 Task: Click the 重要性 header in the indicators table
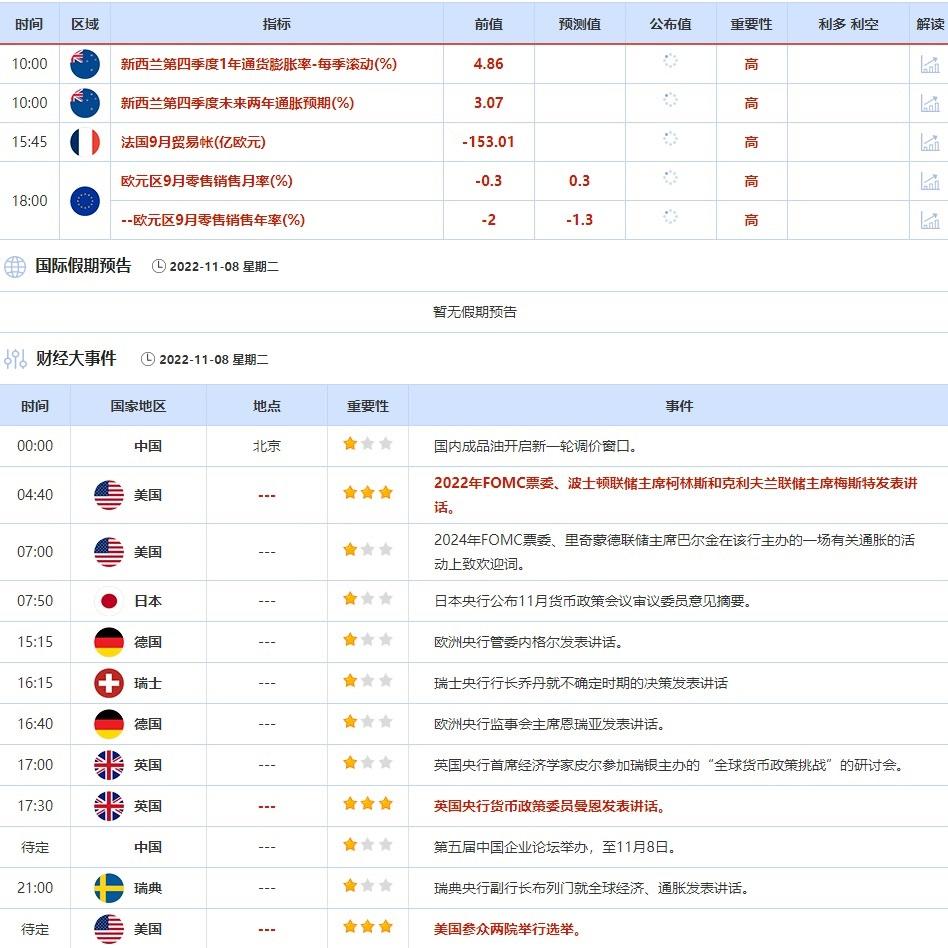(751, 24)
